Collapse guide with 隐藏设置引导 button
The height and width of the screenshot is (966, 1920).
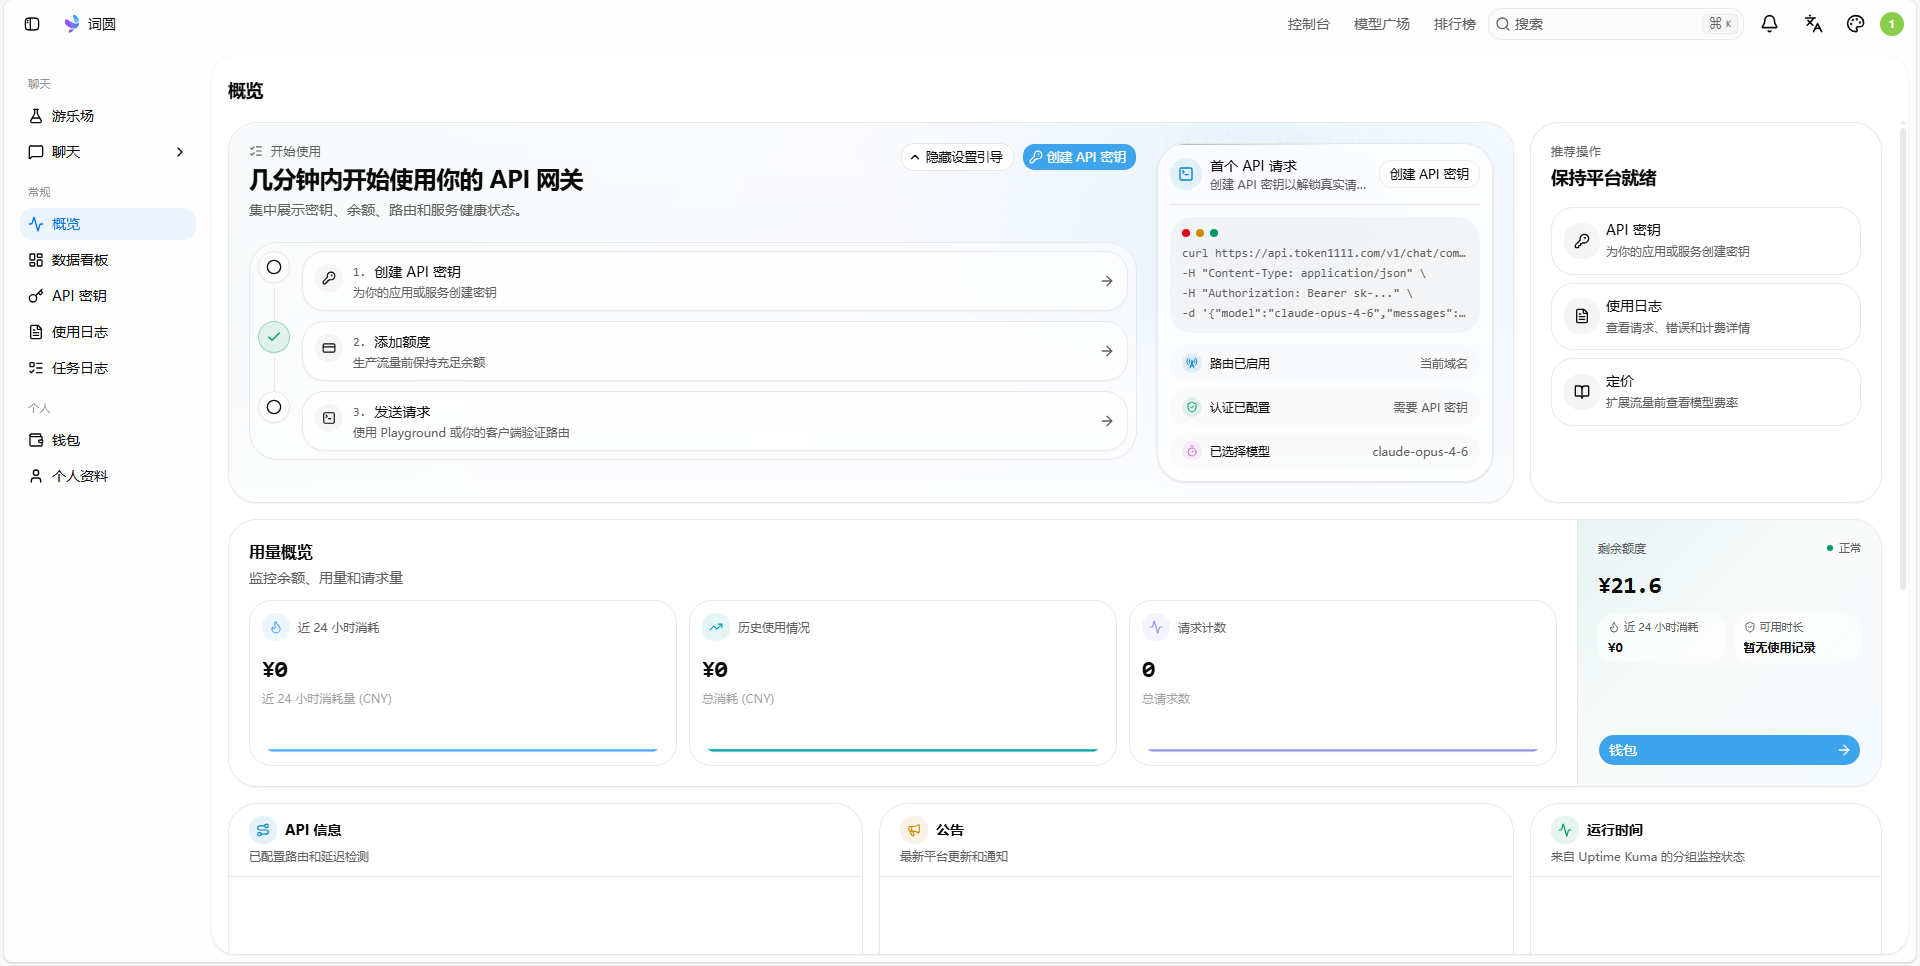958,157
